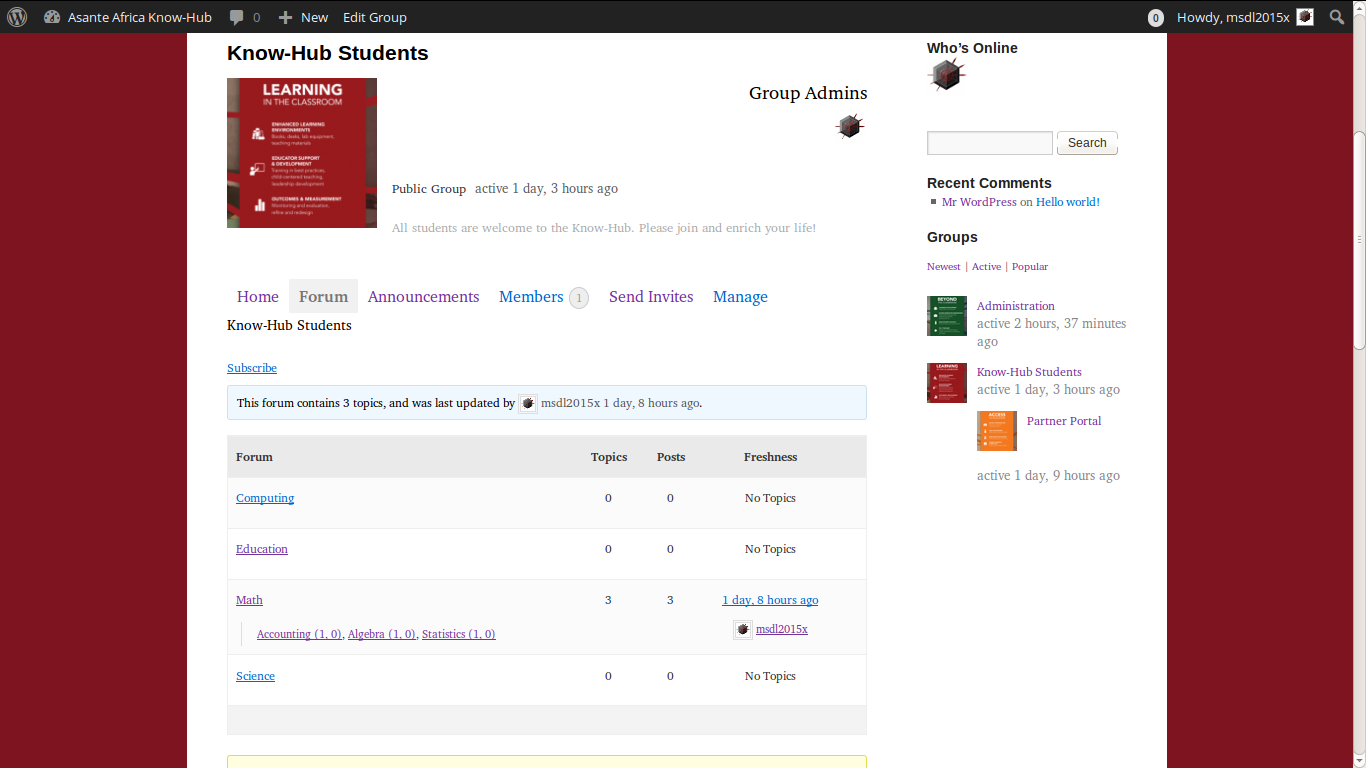Open the Manage tab

[x=740, y=297]
